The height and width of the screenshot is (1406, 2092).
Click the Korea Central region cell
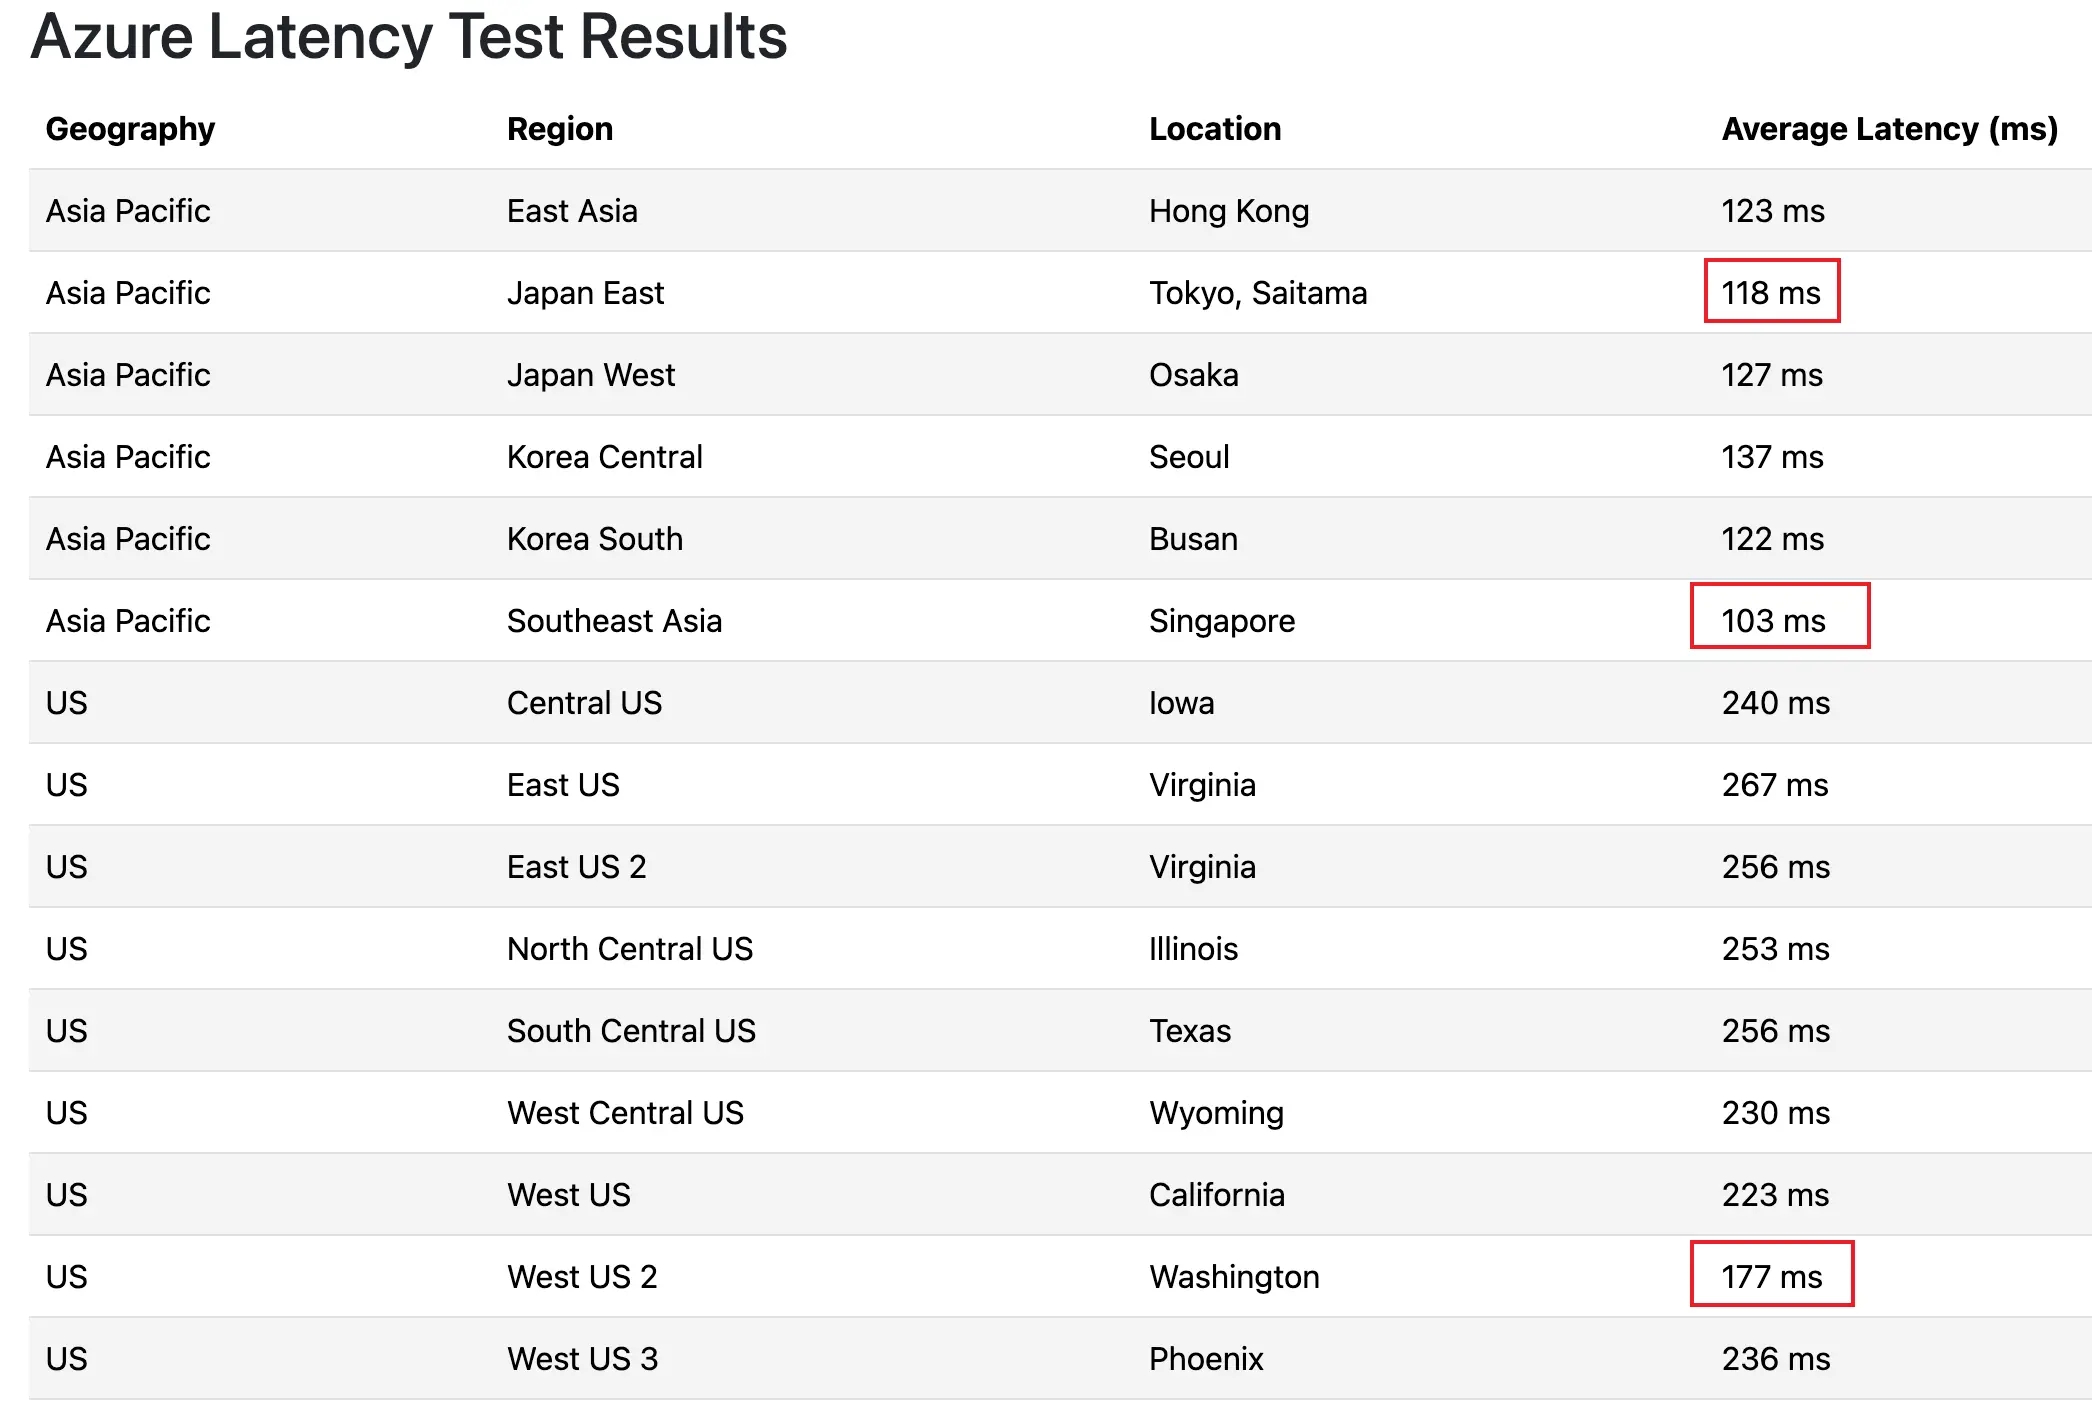tap(604, 457)
